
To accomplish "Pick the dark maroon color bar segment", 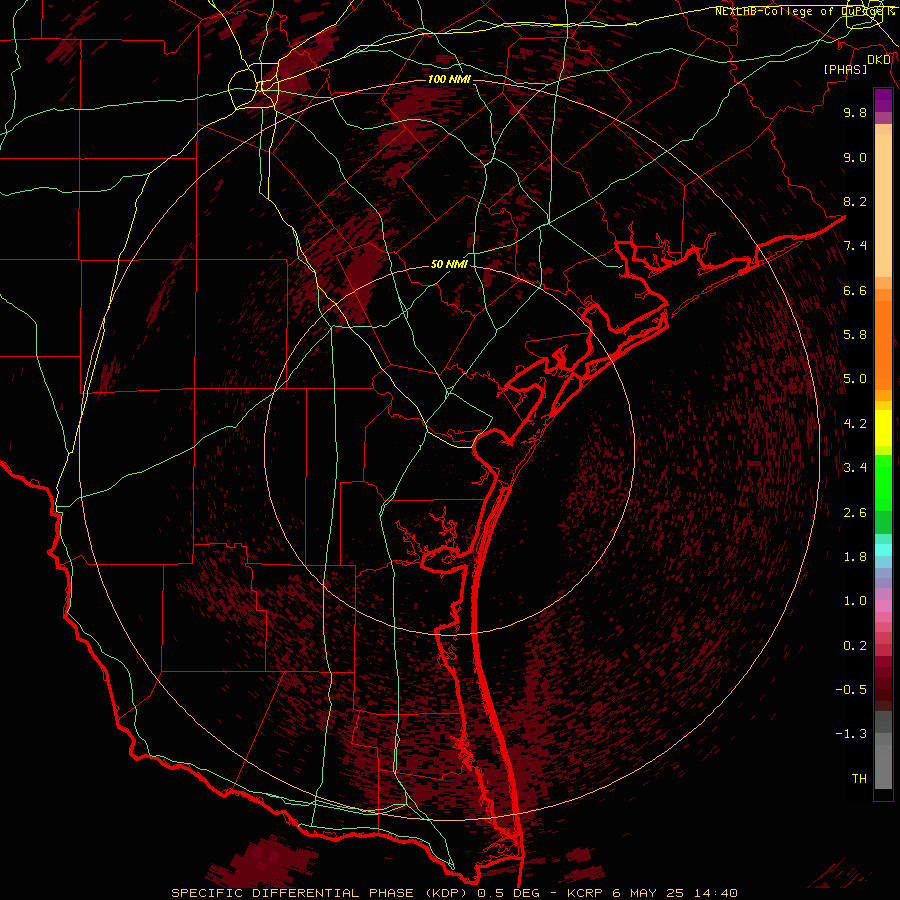I will click(883, 683).
